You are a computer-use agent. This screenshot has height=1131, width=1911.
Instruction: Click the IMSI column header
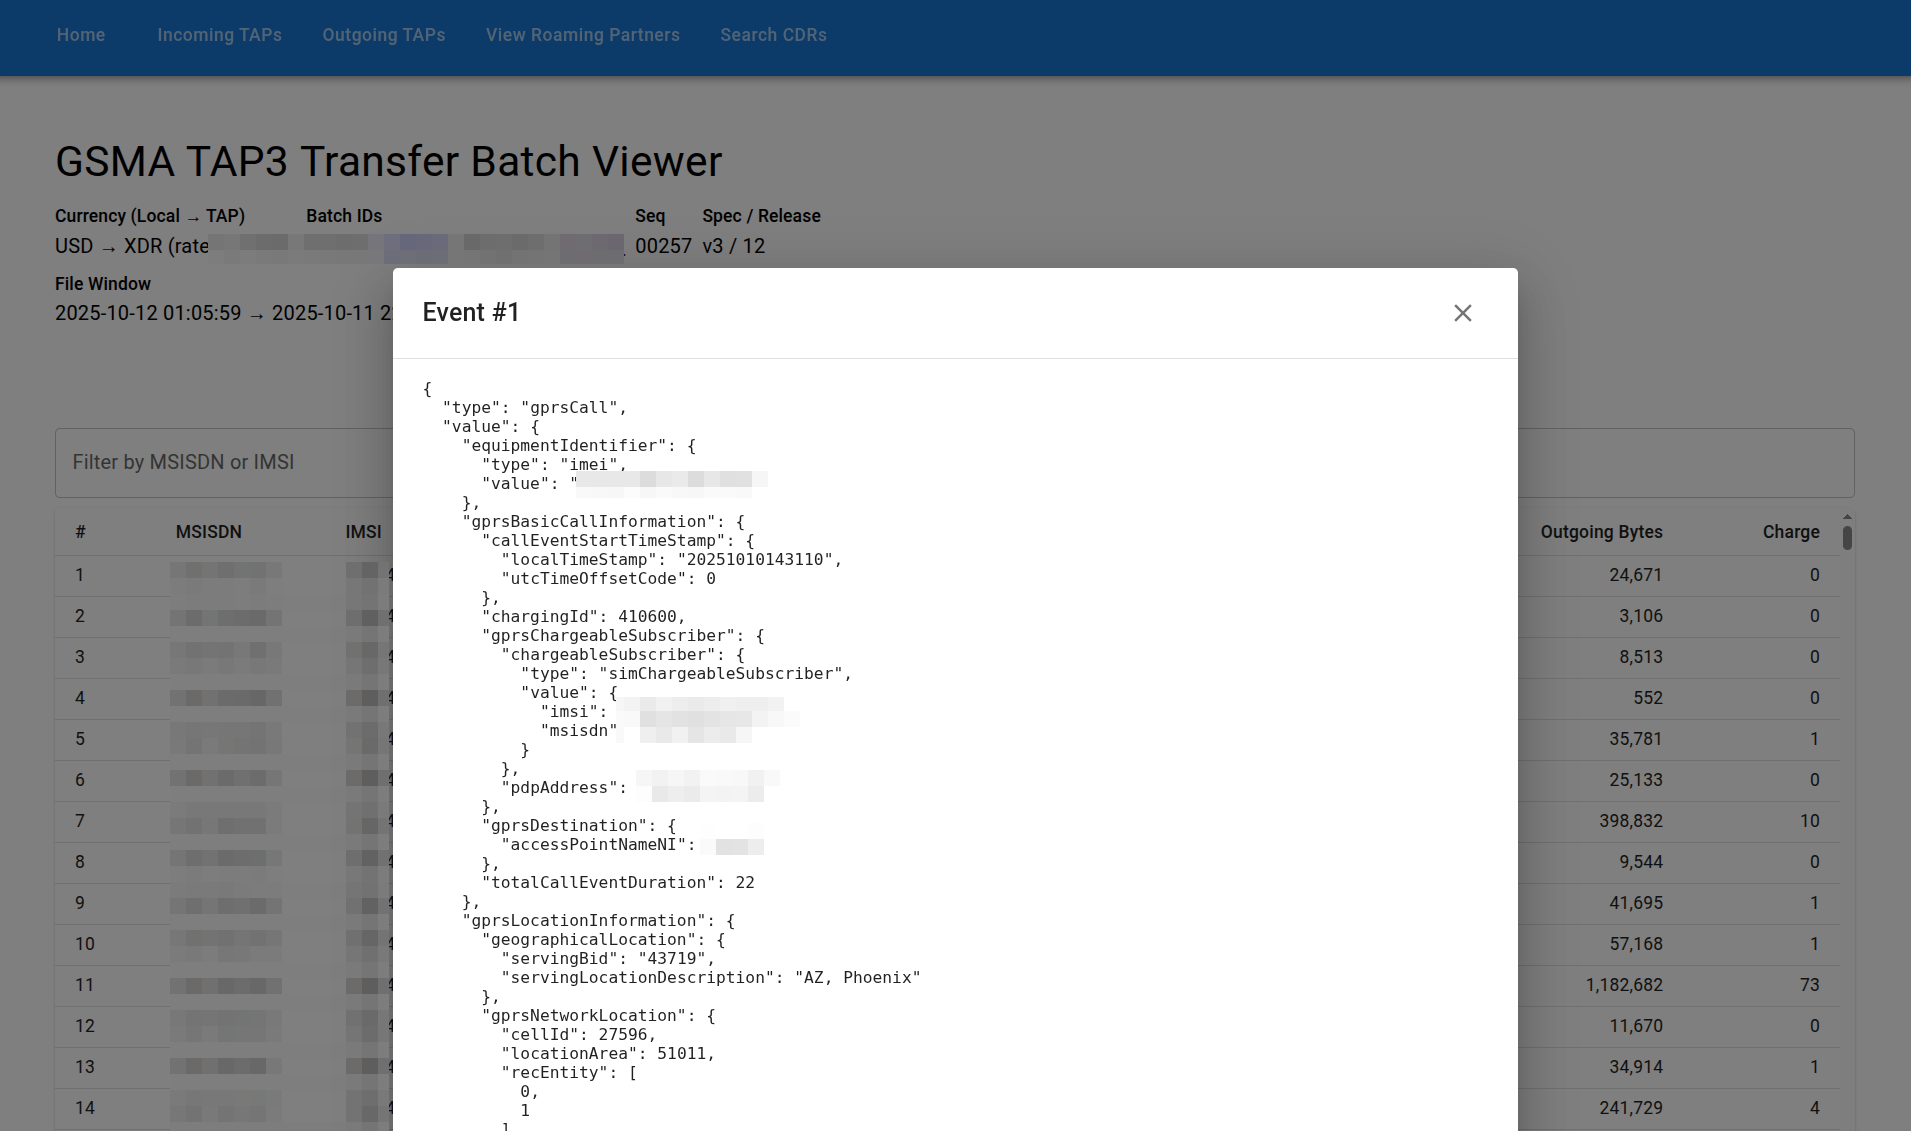click(x=363, y=532)
